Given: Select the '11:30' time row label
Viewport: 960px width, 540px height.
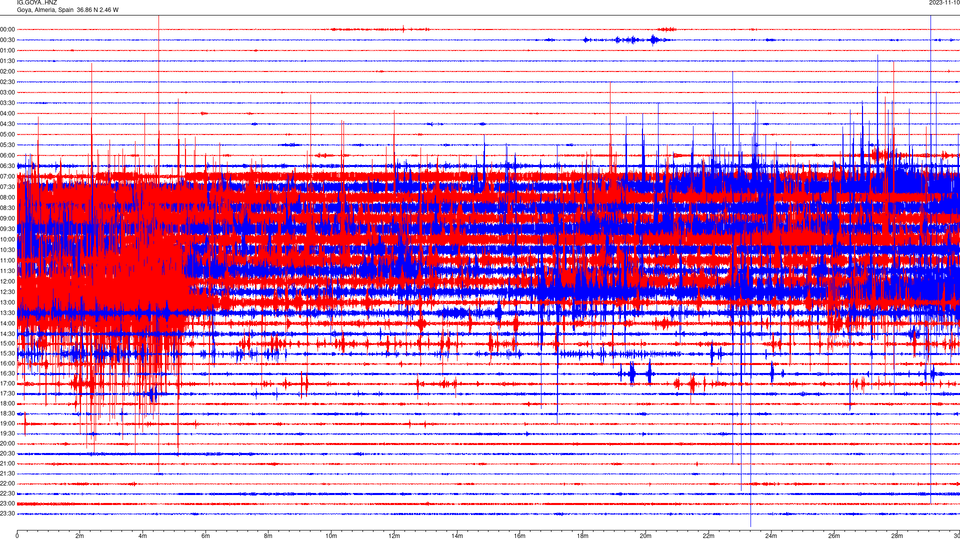Looking at the screenshot, I should click(7, 271).
